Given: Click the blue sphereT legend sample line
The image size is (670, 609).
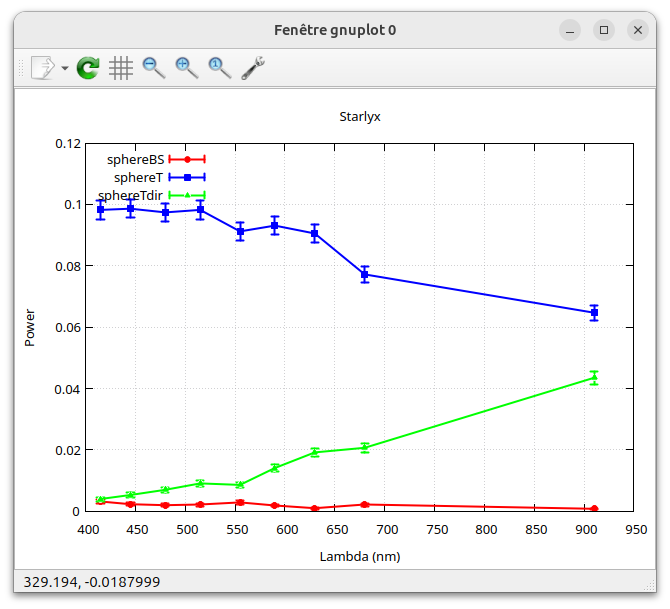Looking at the screenshot, I should pyautogui.click(x=187, y=177).
